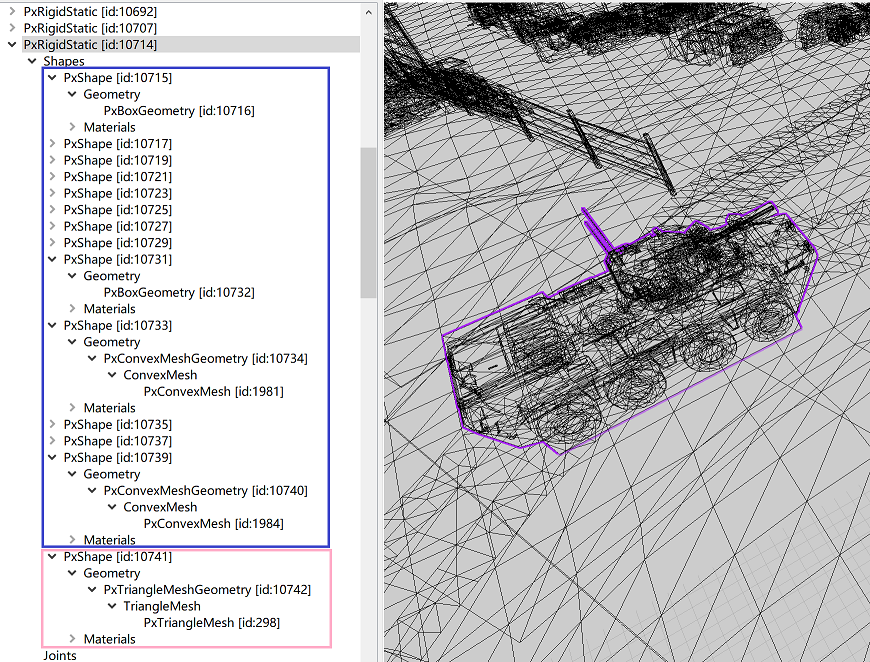Expand PxShape id:10719 chevron

pos(52,160)
